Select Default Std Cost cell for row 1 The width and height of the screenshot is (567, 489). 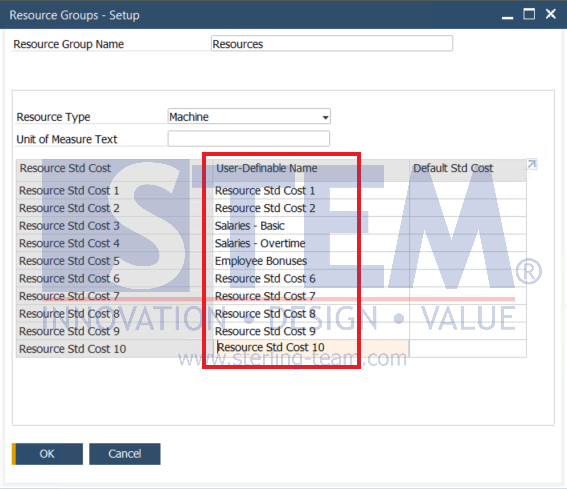point(468,190)
